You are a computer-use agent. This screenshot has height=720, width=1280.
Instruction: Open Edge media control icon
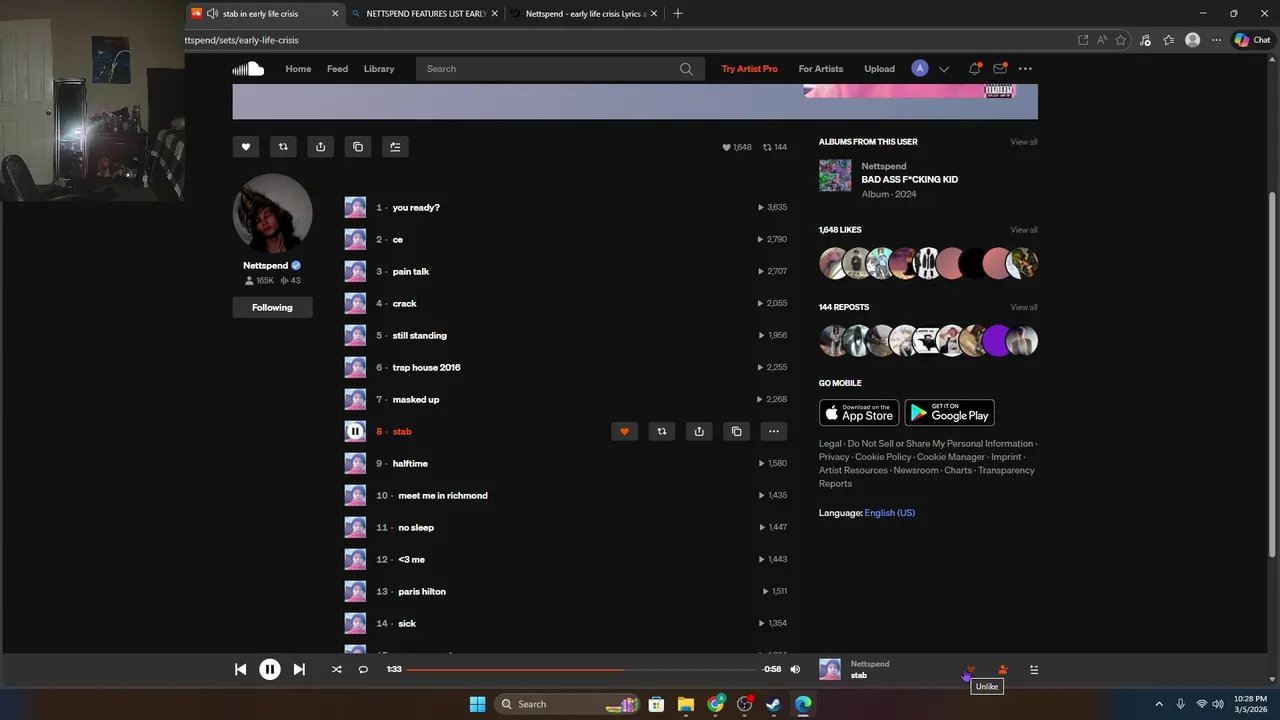[x=1146, y=40]
